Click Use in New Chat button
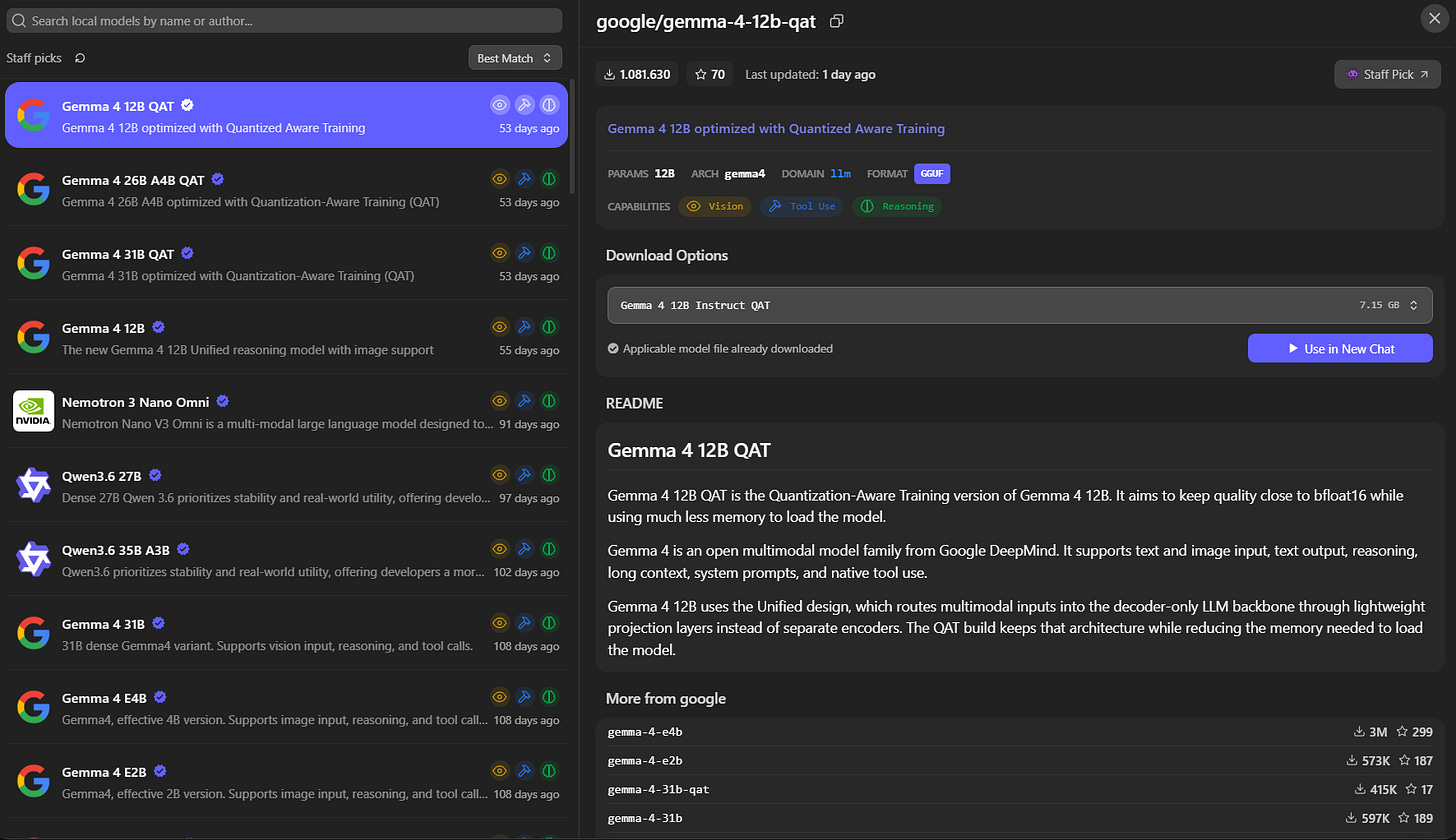 pyautogui.click(x=1340, y=348)
